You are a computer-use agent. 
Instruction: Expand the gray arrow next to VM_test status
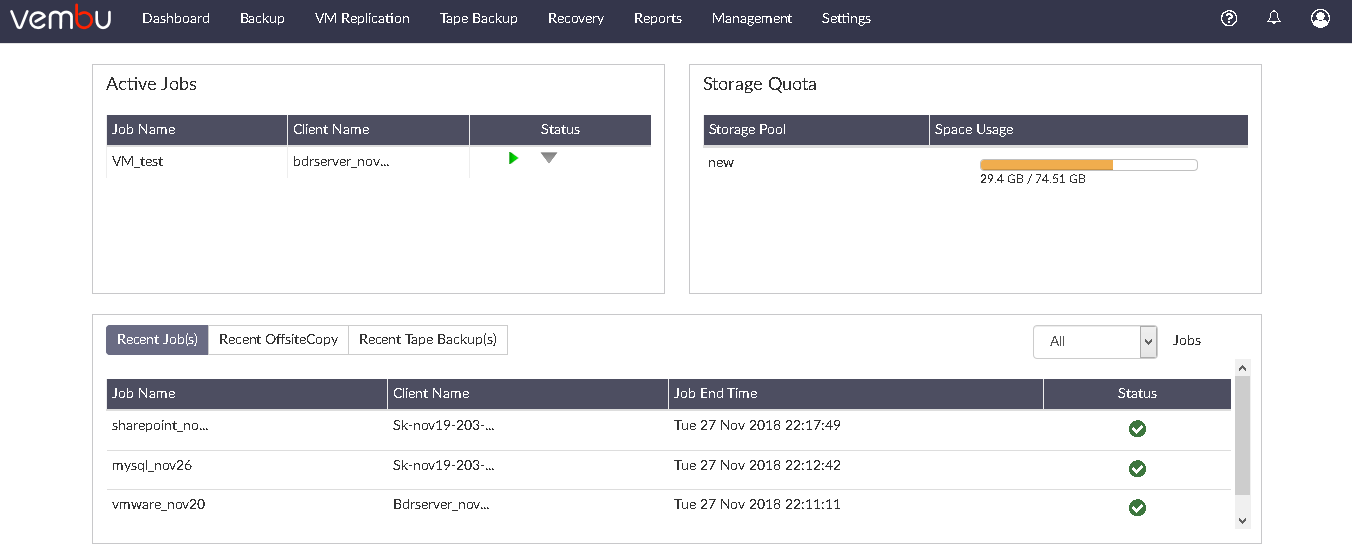coord(549,158)
